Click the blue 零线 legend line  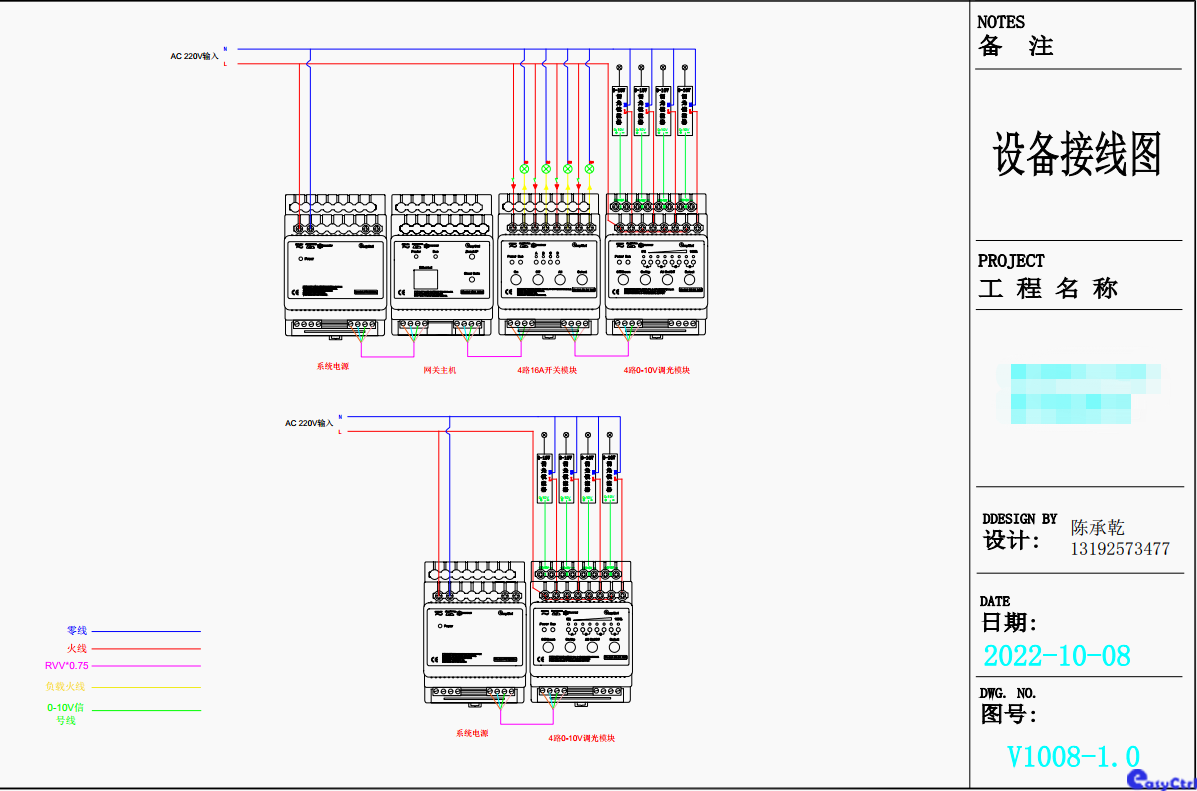tap(146, 632)
